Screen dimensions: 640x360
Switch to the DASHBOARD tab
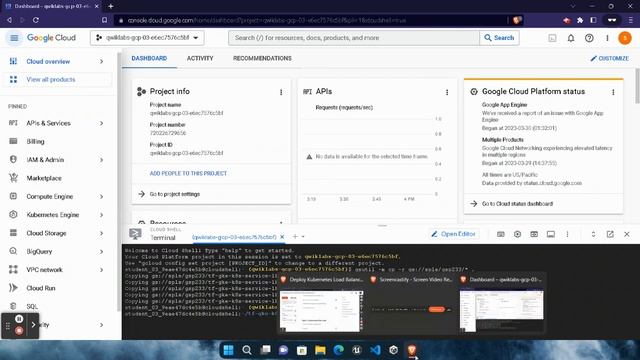149,58
